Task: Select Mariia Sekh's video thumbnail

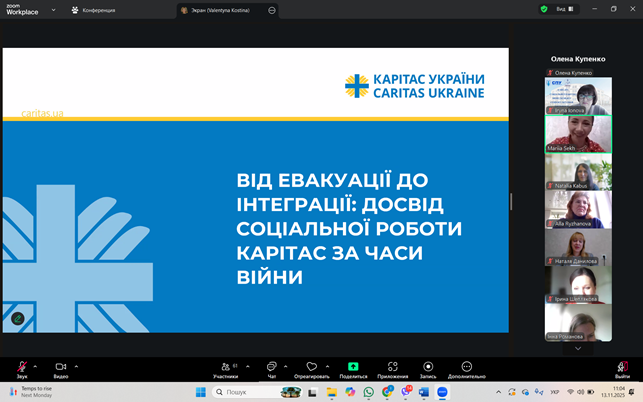Action: 578,133
